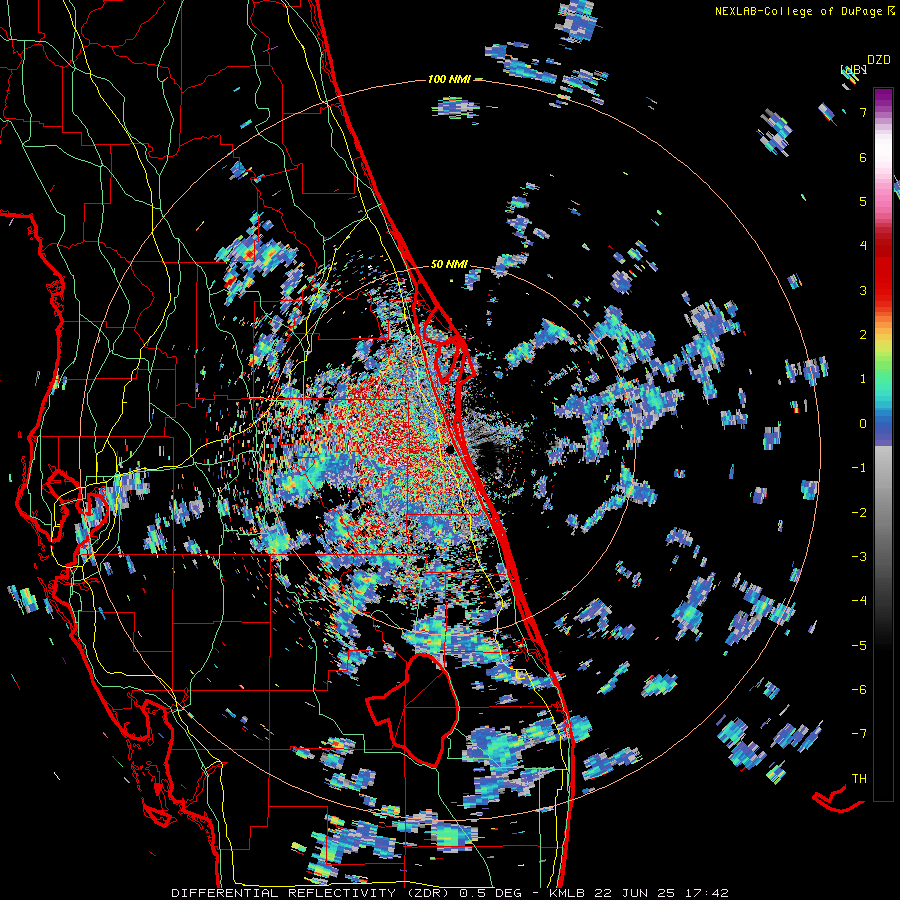Click the TH label below the color scale
The height and width of the screenshot is (900, 900).
pyautogui.click(x=859, y=778)
